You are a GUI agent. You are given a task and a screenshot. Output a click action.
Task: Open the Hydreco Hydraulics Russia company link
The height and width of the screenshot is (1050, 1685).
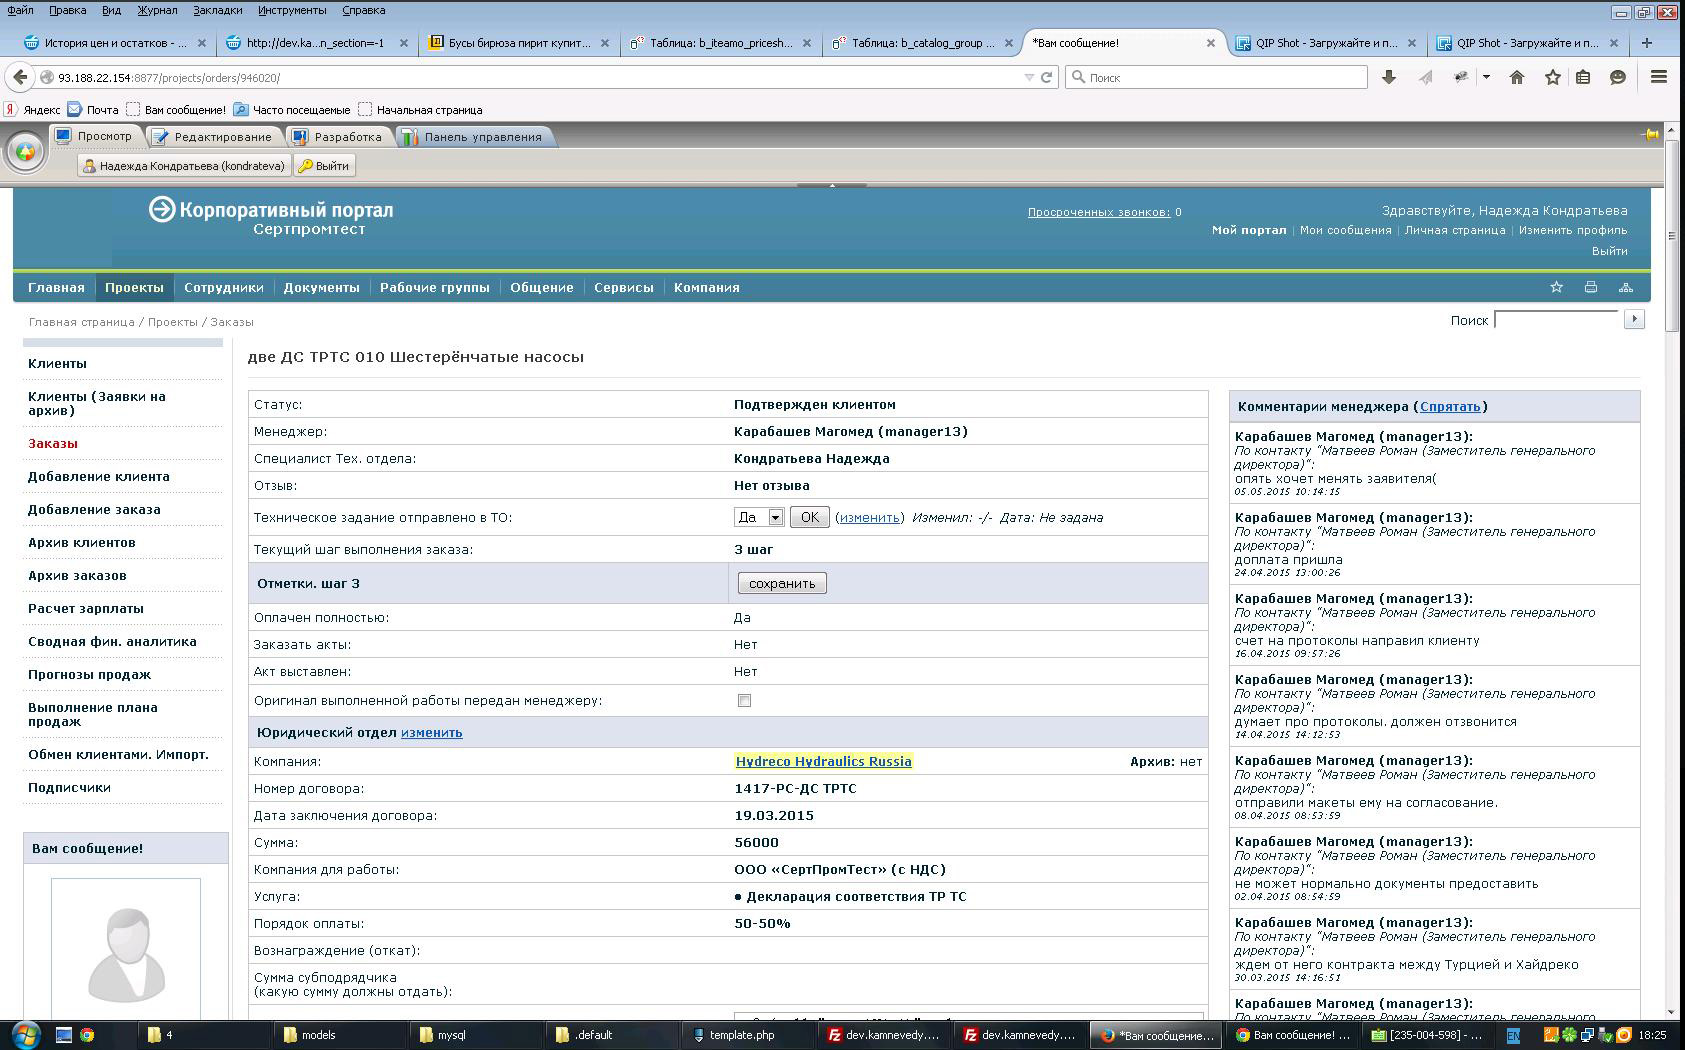pyautogui.click(x=823, y=761)
